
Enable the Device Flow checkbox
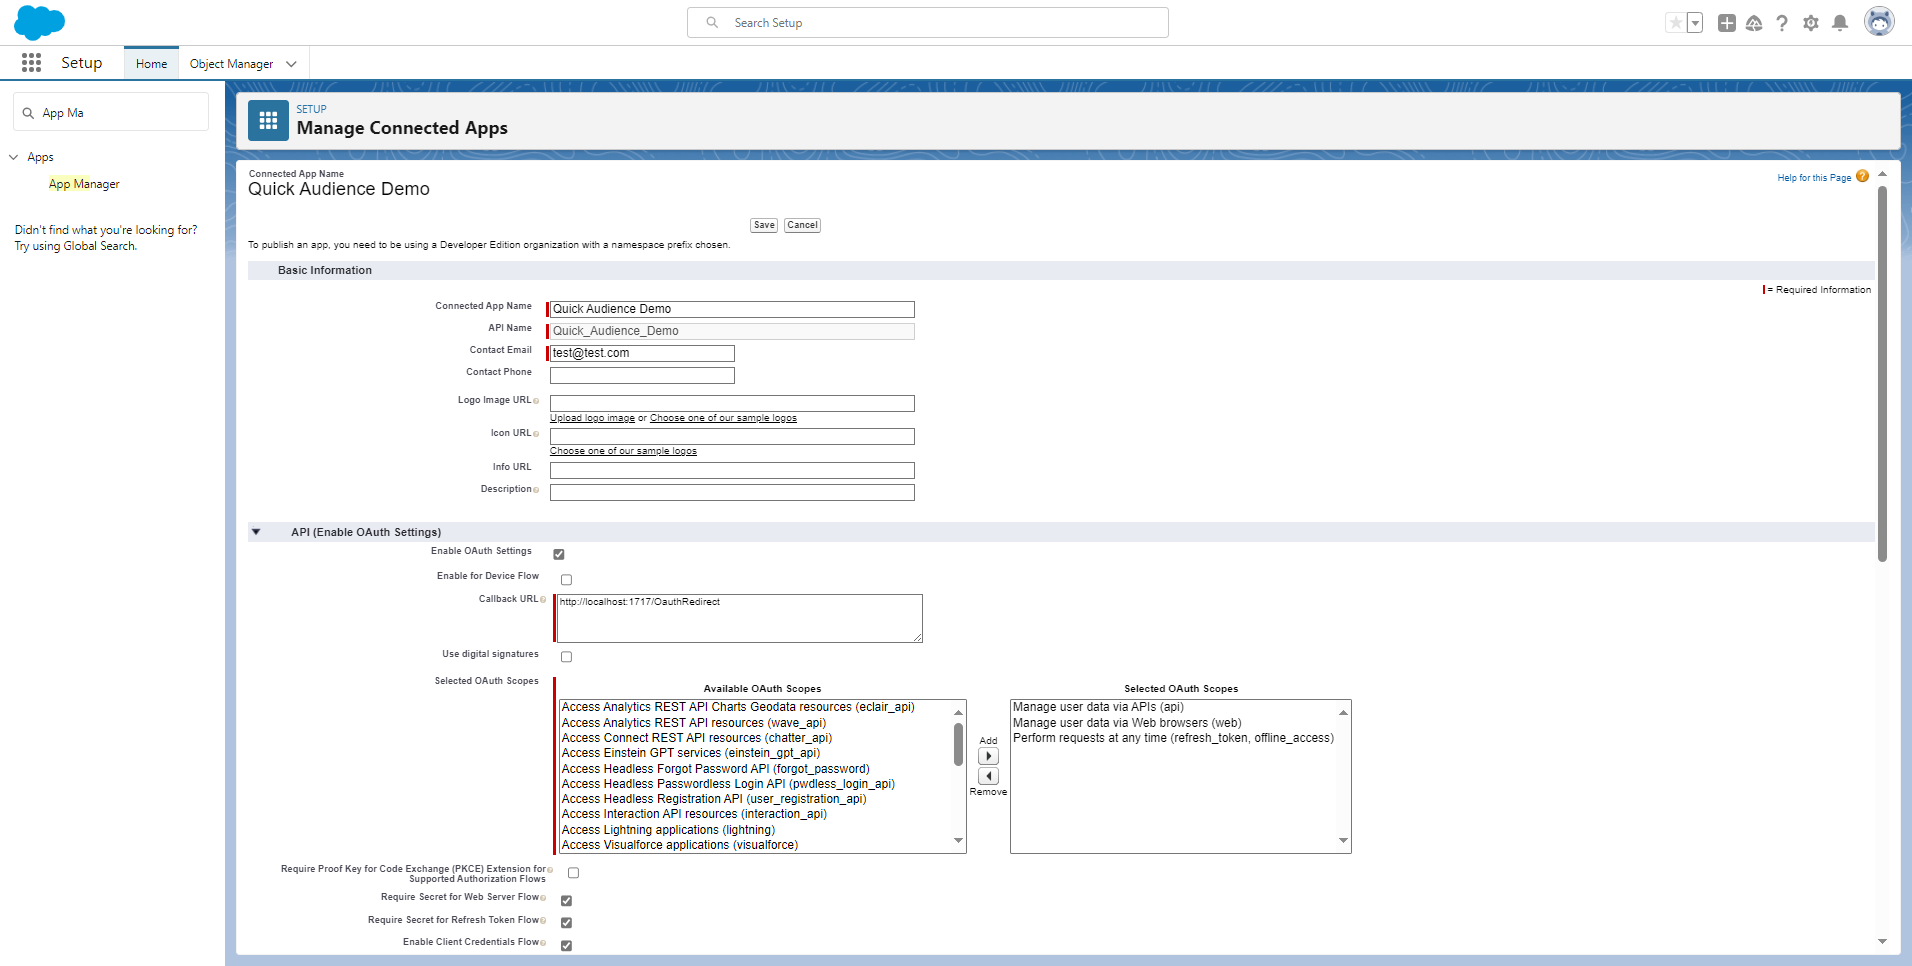pyautogui.click(x=567, y=580)
